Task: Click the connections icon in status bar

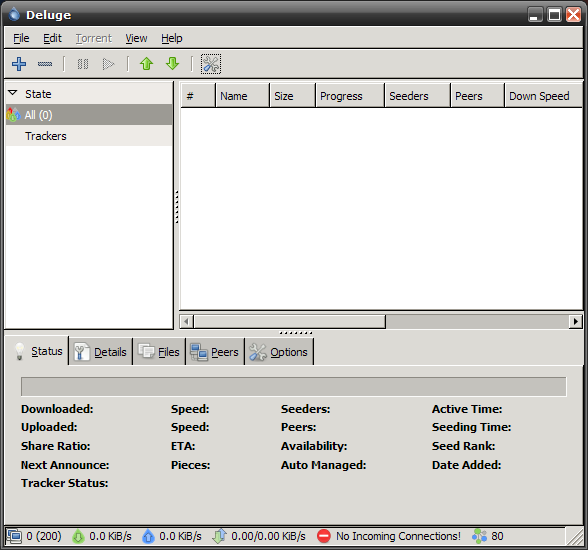Action: 14,536
